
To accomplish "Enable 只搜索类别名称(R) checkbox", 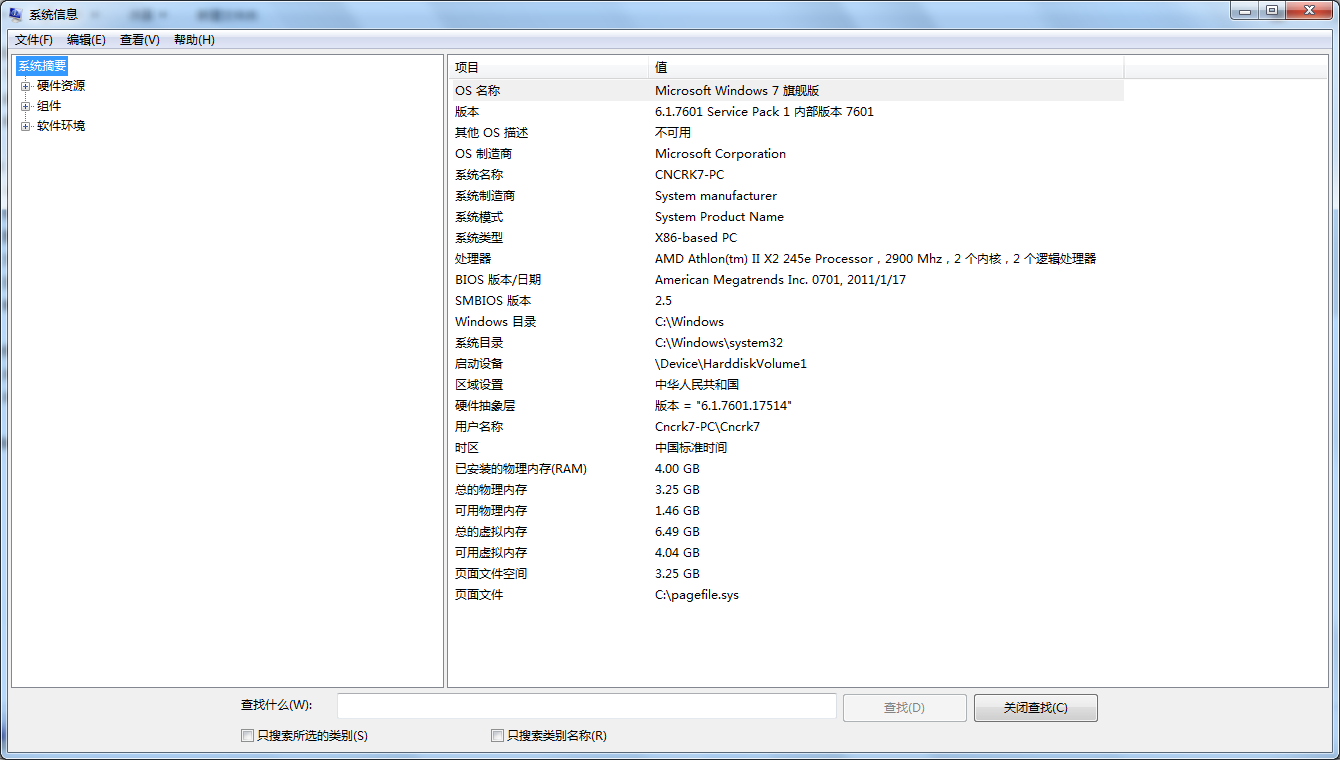I will pos(497,736).
